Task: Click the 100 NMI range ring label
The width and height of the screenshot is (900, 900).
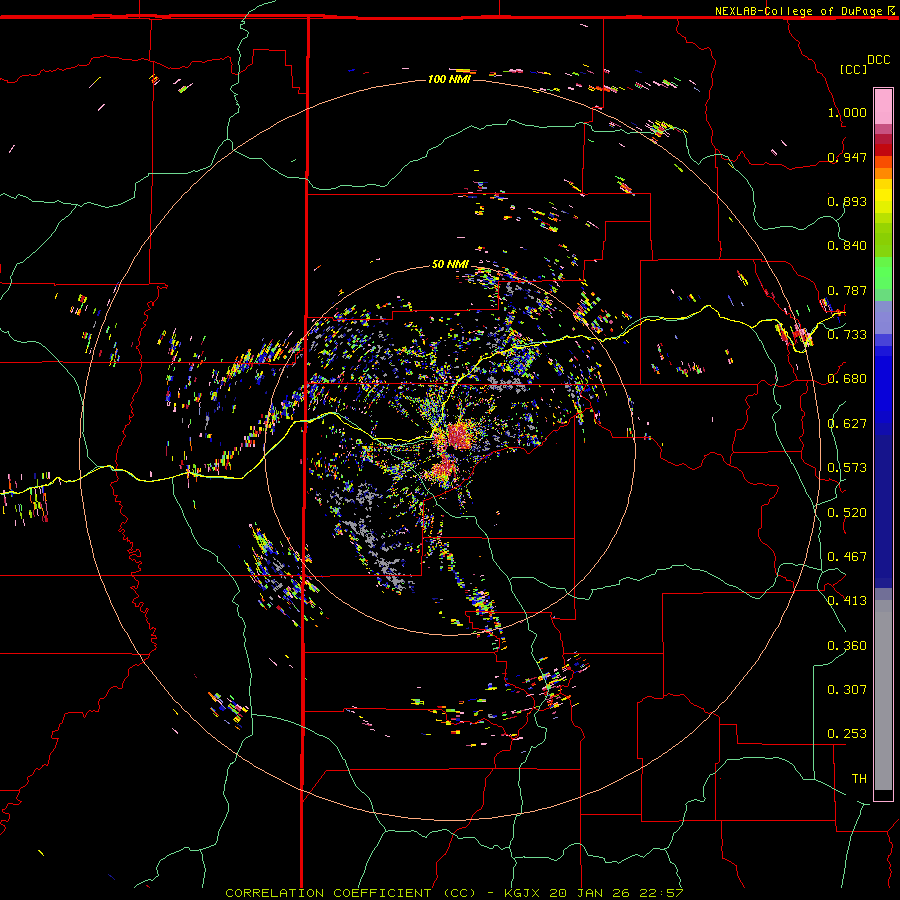Action: (x=449, y=79)
